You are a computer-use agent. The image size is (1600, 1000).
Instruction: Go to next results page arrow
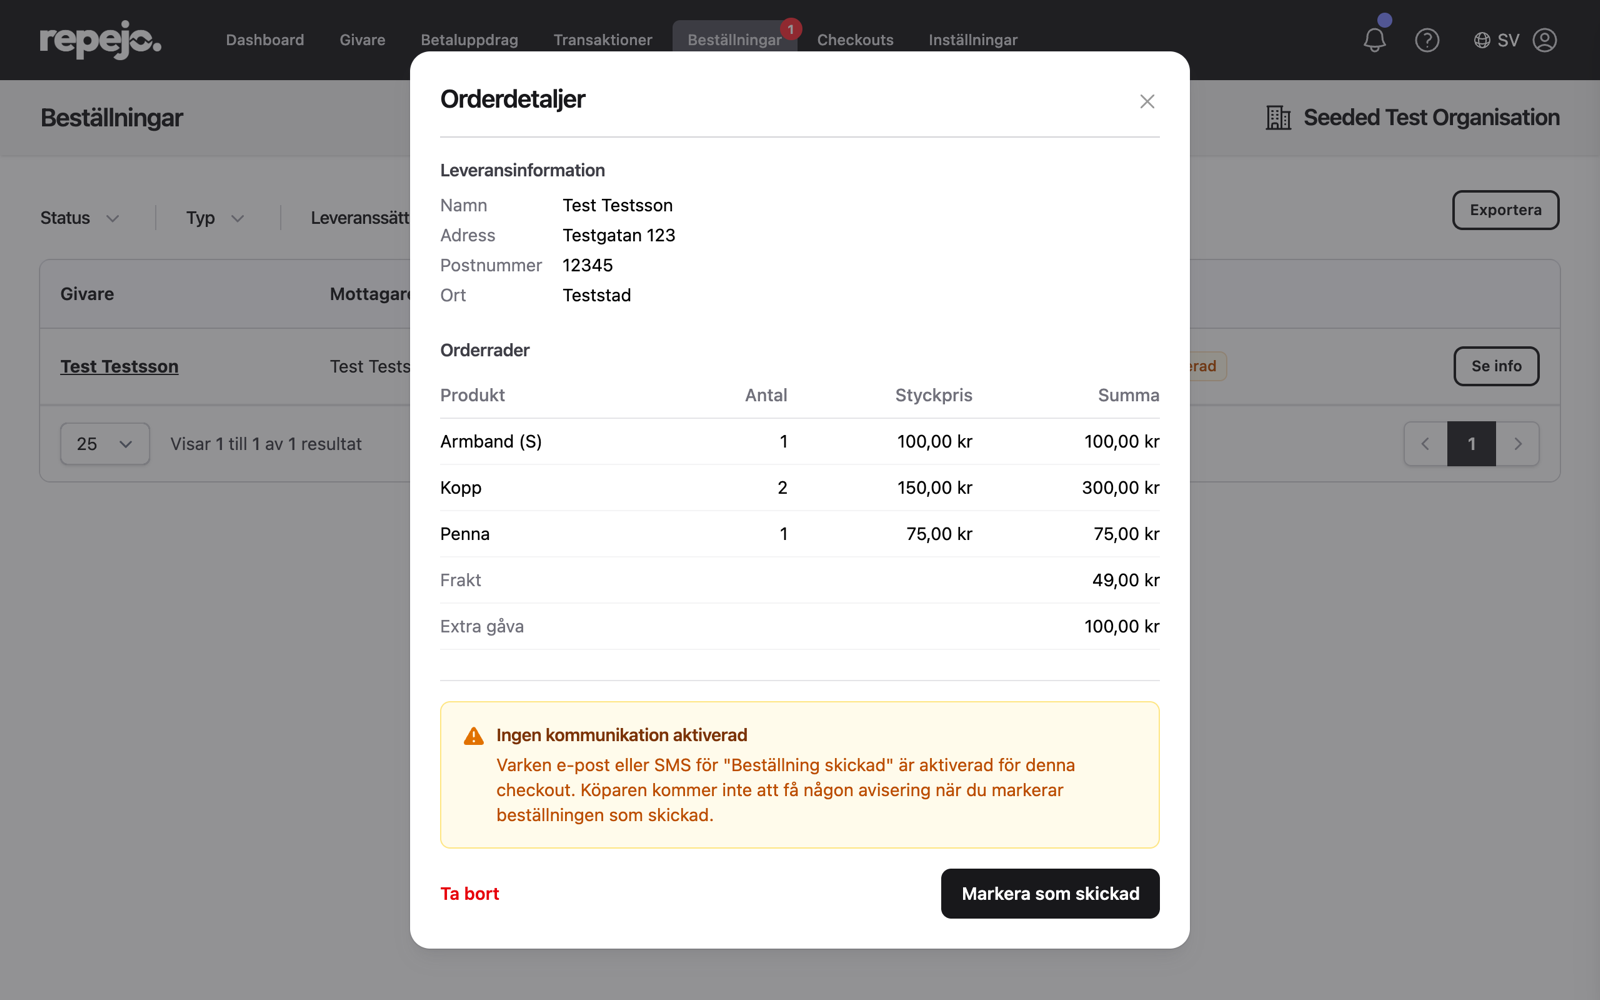1518,444
